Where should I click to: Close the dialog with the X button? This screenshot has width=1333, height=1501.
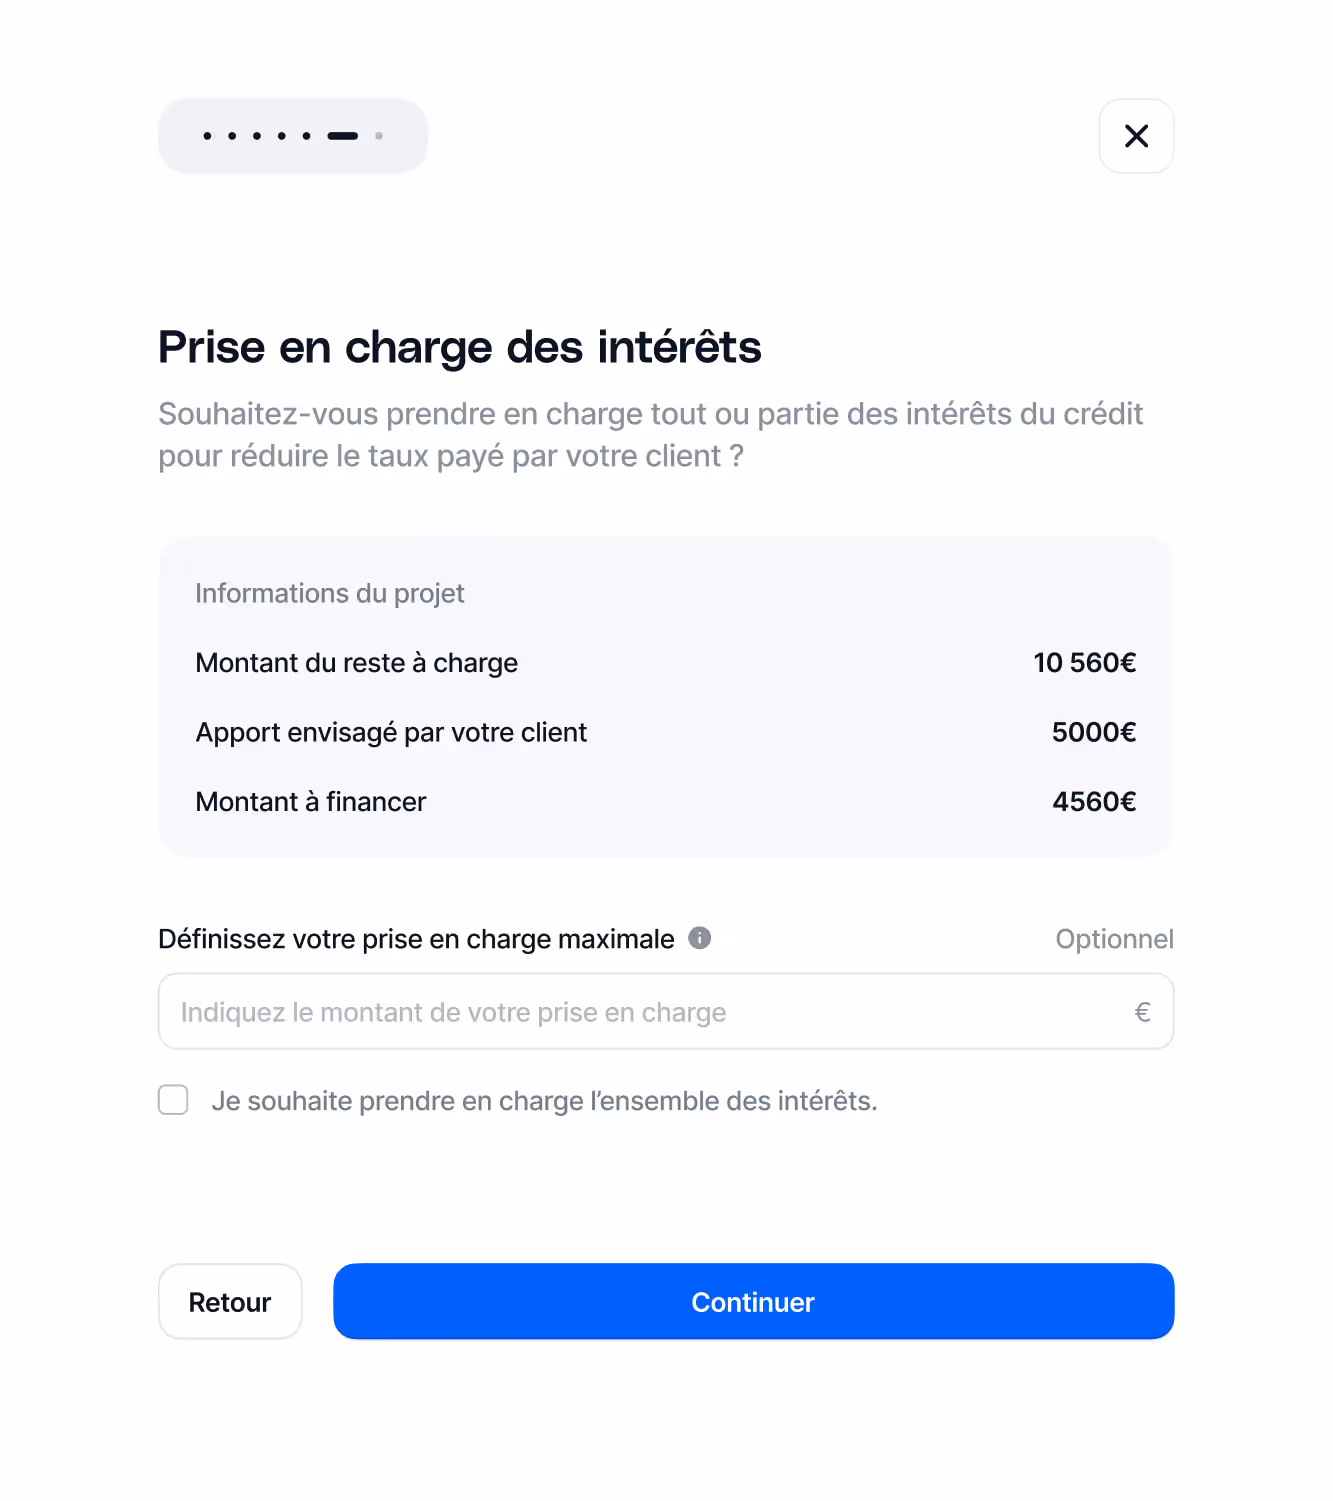[1136, 136]
